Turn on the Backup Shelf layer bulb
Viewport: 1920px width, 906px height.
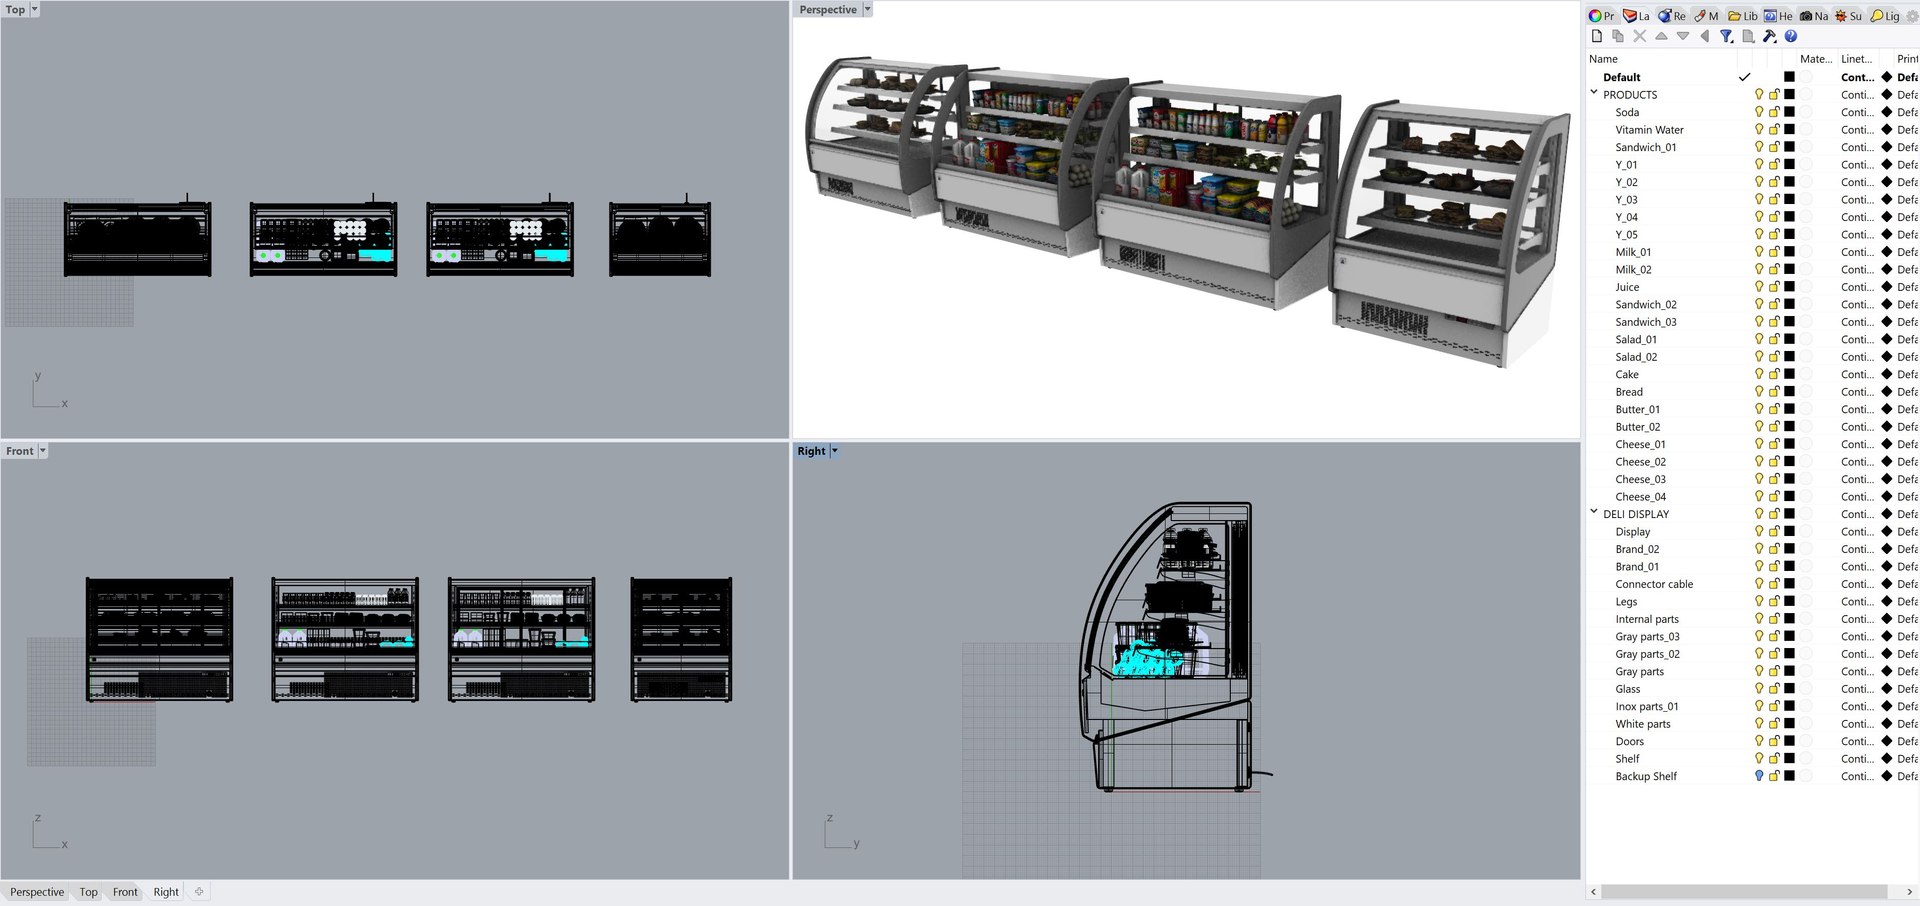(1759, 776)
